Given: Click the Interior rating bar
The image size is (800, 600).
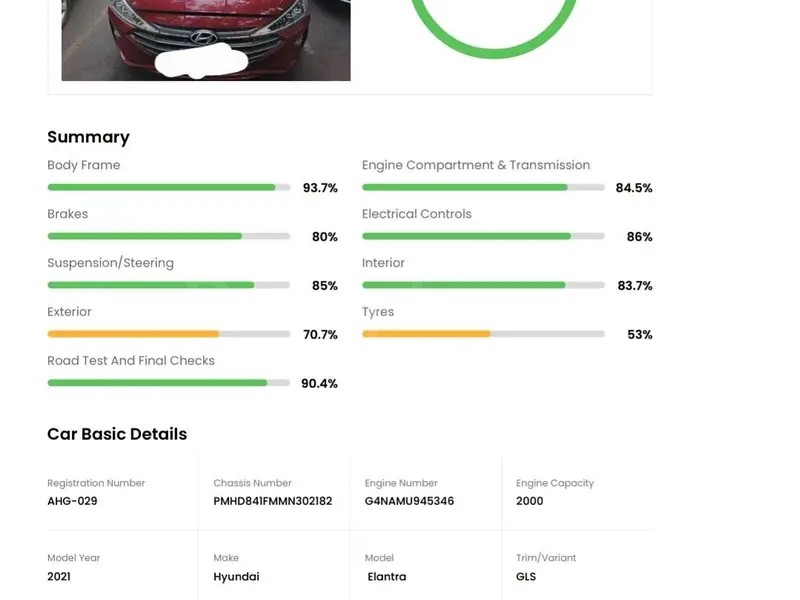Looking at the screenshot, I should [483, 285].
